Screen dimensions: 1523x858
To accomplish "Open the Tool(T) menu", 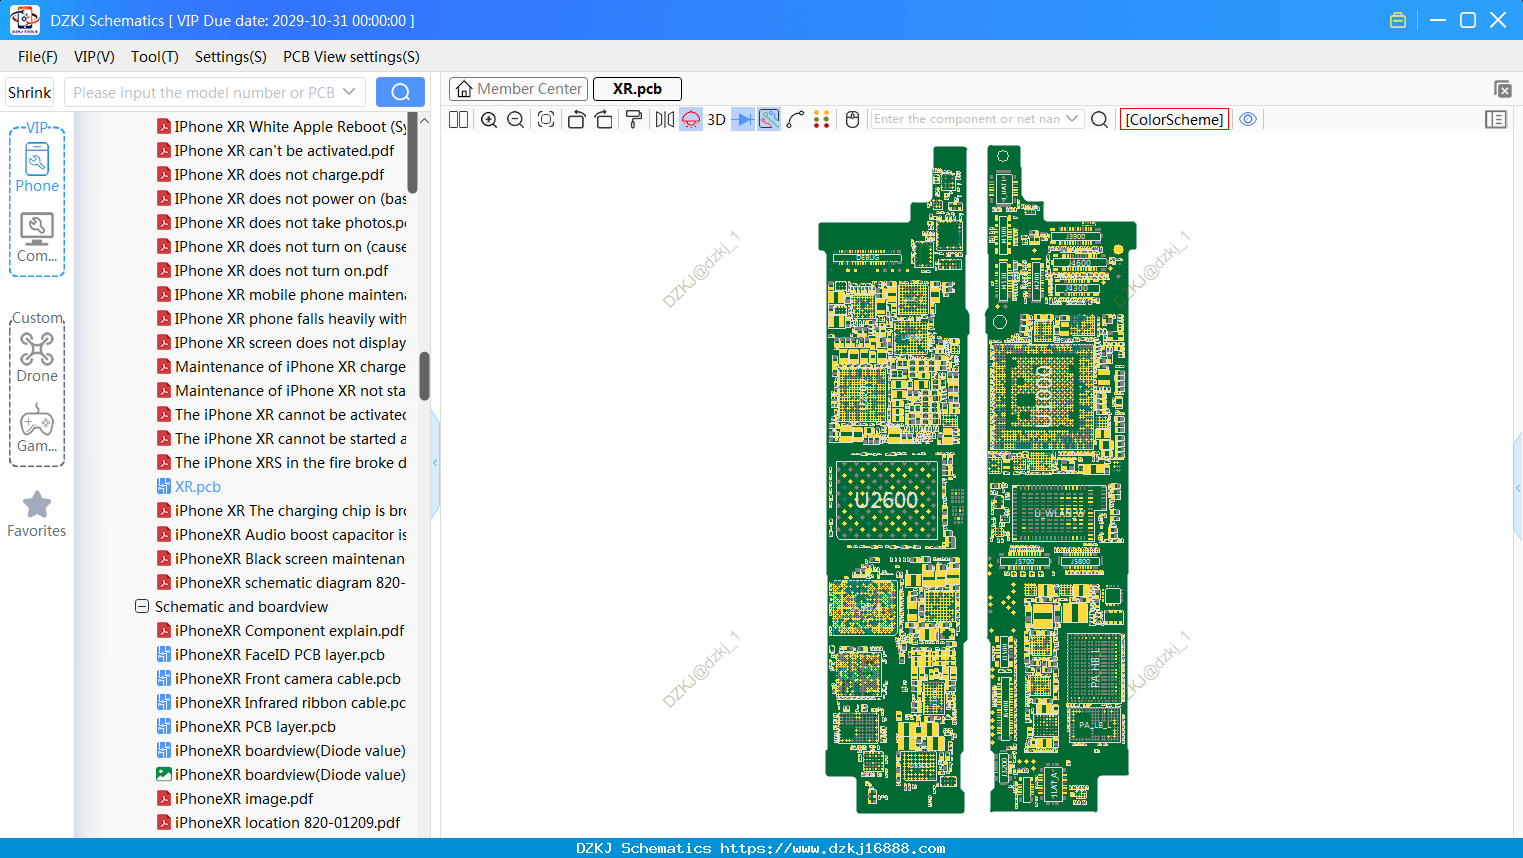I will click(155, 57).
